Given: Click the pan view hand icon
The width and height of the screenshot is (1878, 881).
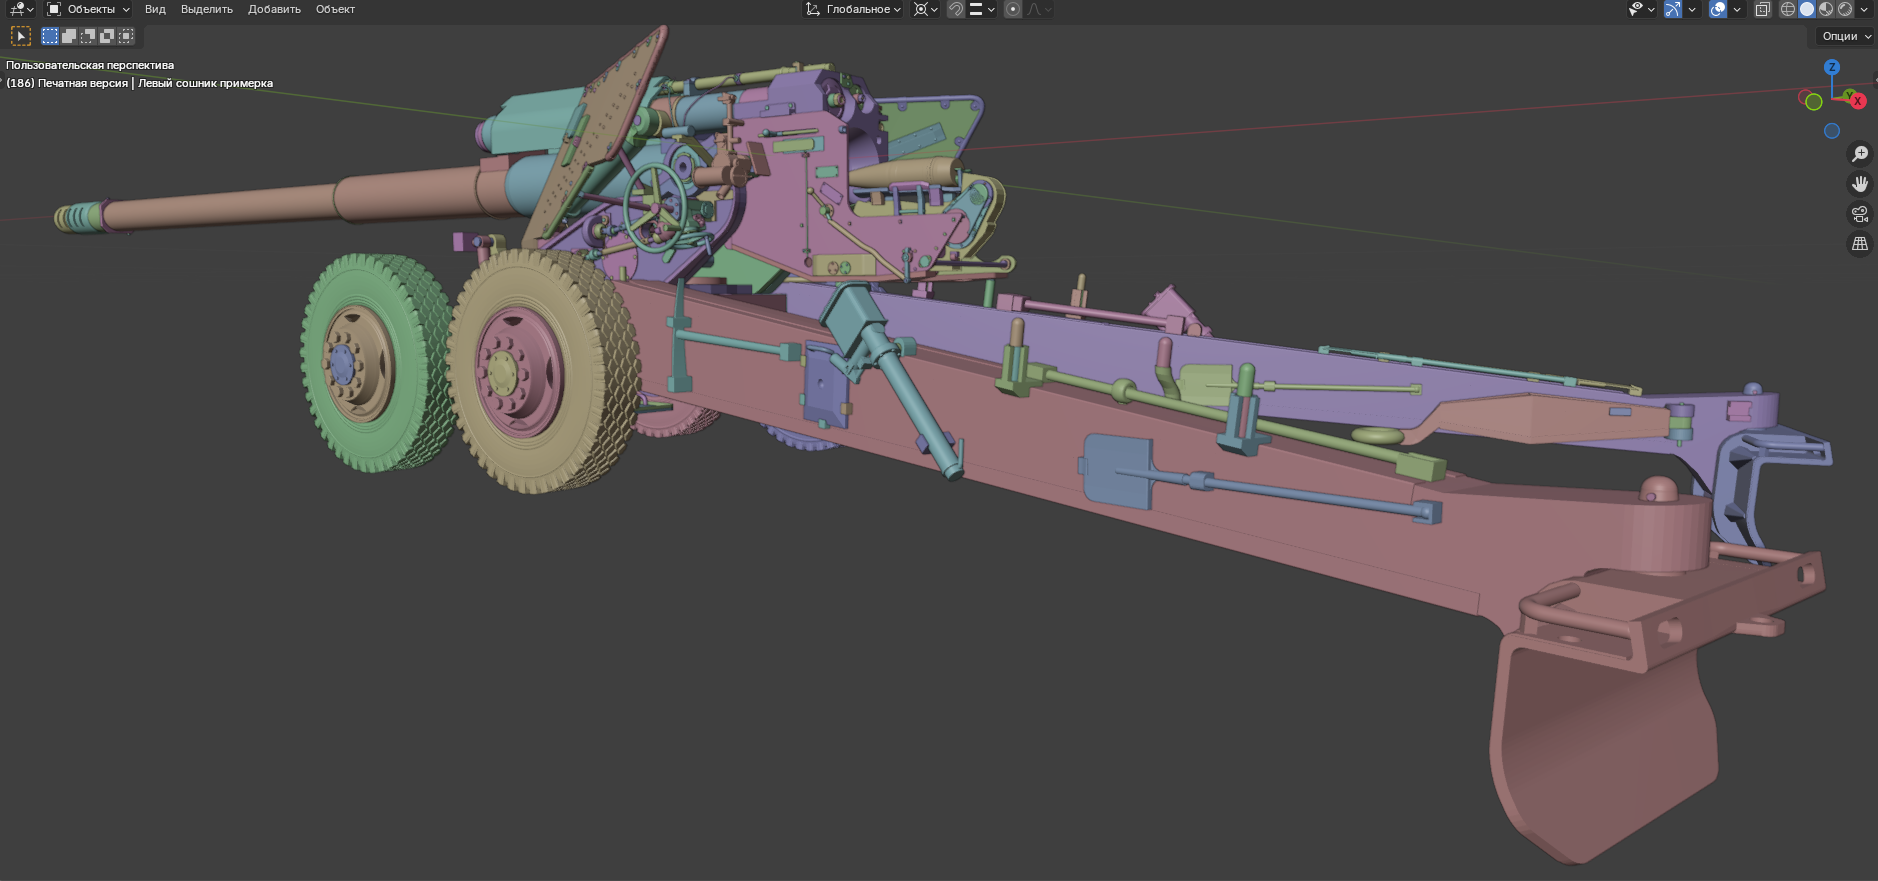Looking at the screenshot, I should click(x=1860, y=184).
